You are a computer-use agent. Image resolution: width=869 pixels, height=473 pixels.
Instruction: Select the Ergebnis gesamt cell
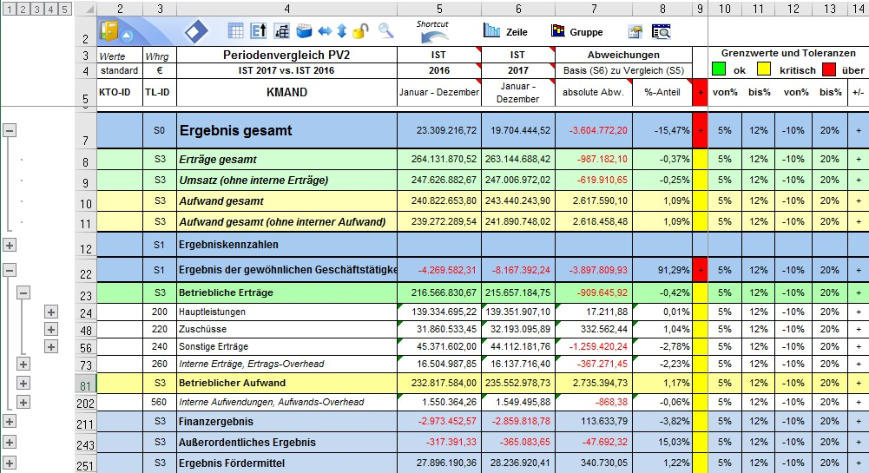pos(287,130)
